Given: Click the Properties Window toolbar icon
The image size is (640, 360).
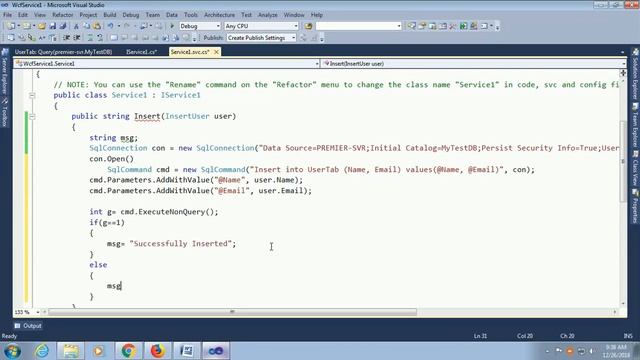Looking at the screenshot, I should pos(422,26).
